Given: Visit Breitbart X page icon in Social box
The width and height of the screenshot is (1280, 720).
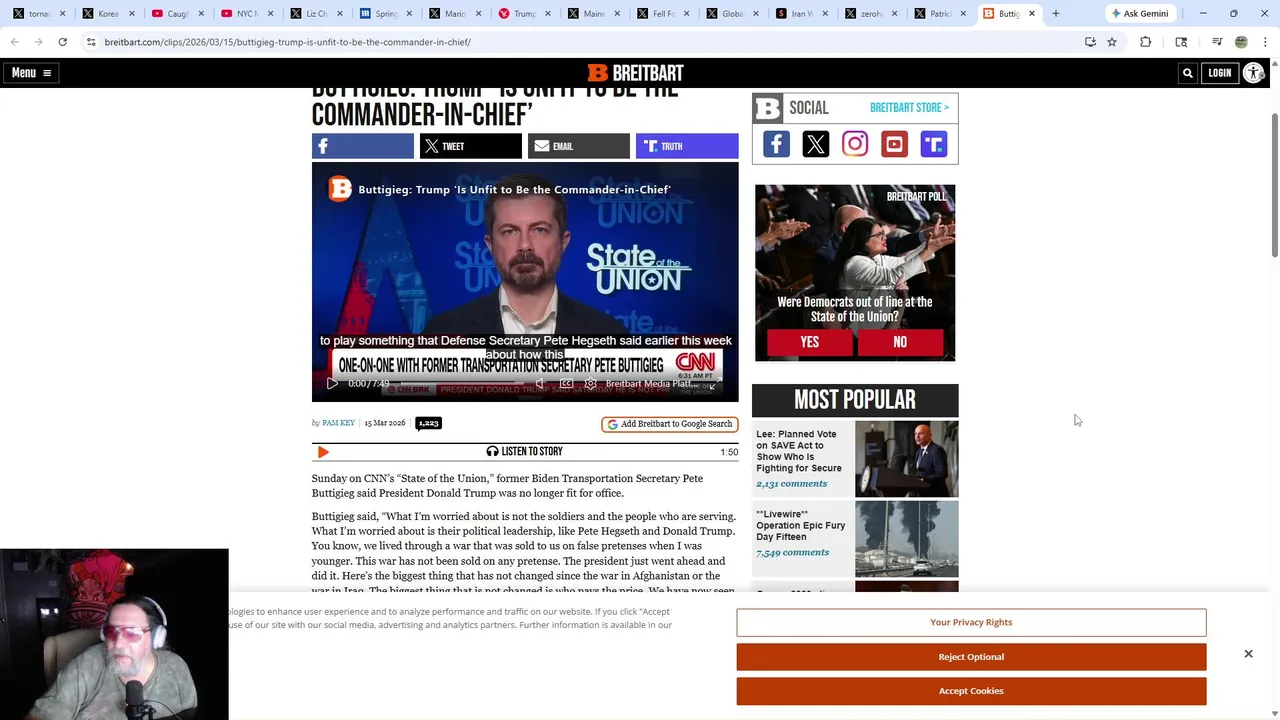Looking at the screenshot, I should click(x=815, y=144).
